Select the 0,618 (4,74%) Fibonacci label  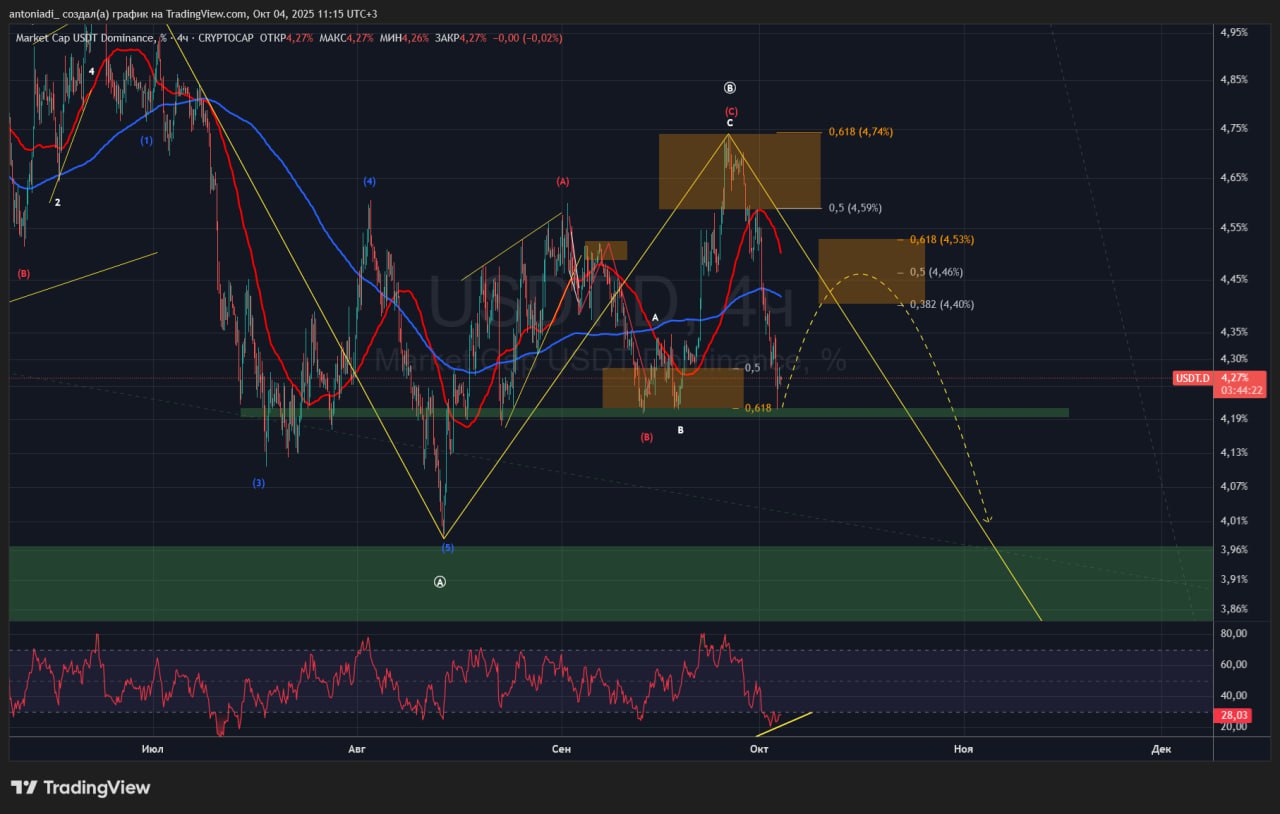tap(860, 132)
